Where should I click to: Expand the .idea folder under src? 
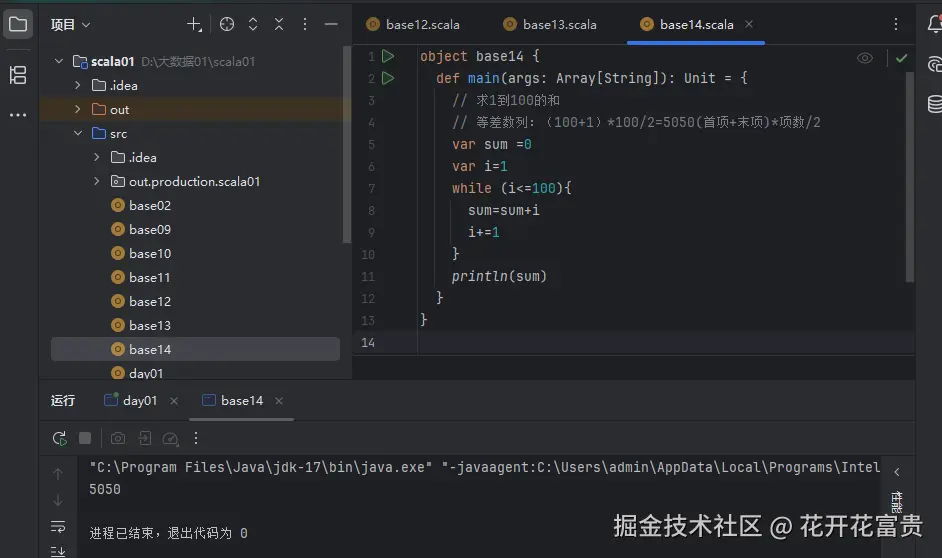[97, 157]
